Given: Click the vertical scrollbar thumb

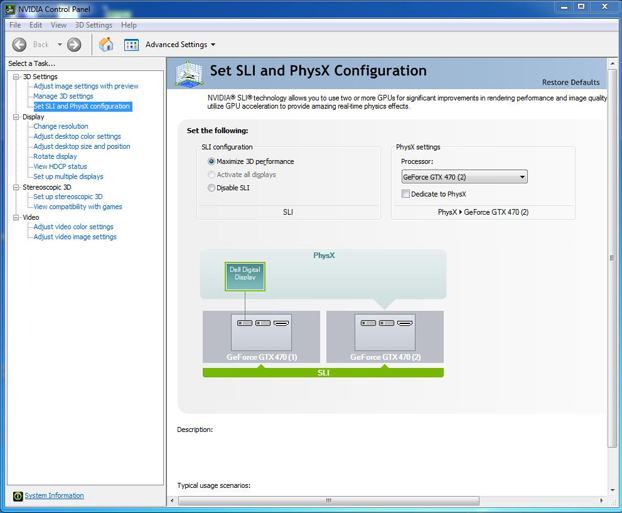Looking at the screenshot, I should 612,258.
